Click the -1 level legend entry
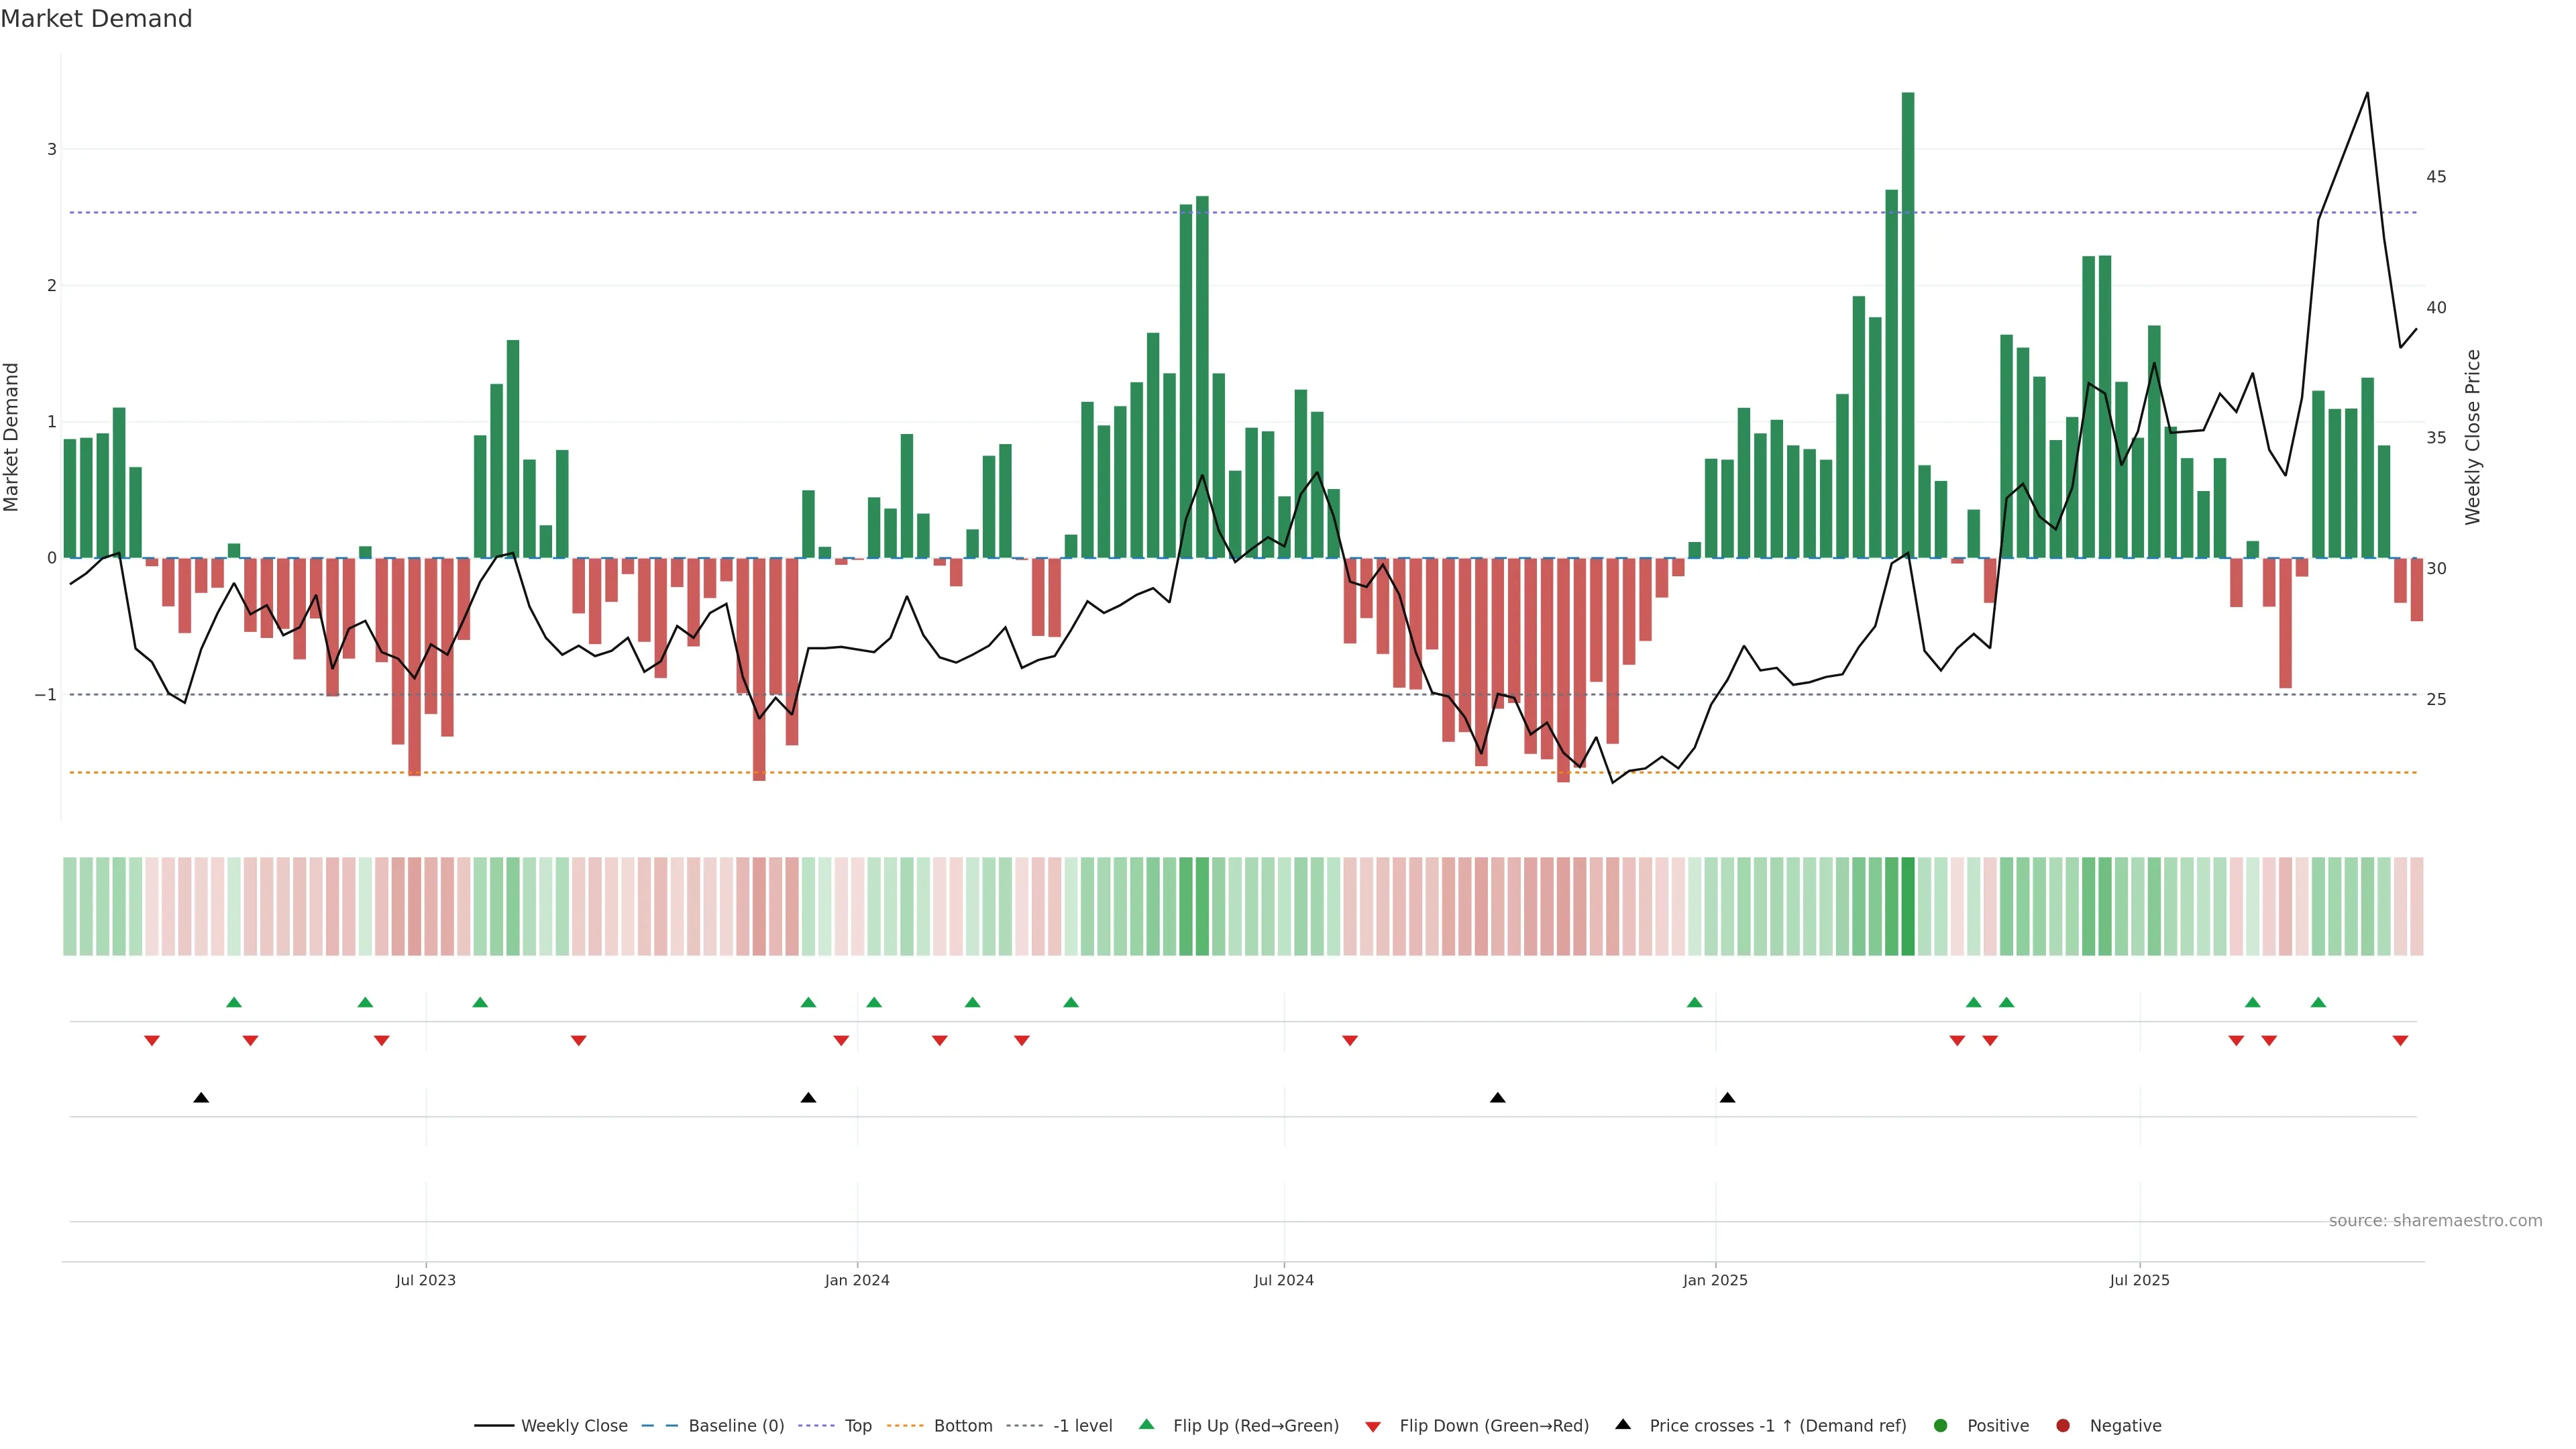The height and width of the screenshot is (1449, 2576). 1082,1426
